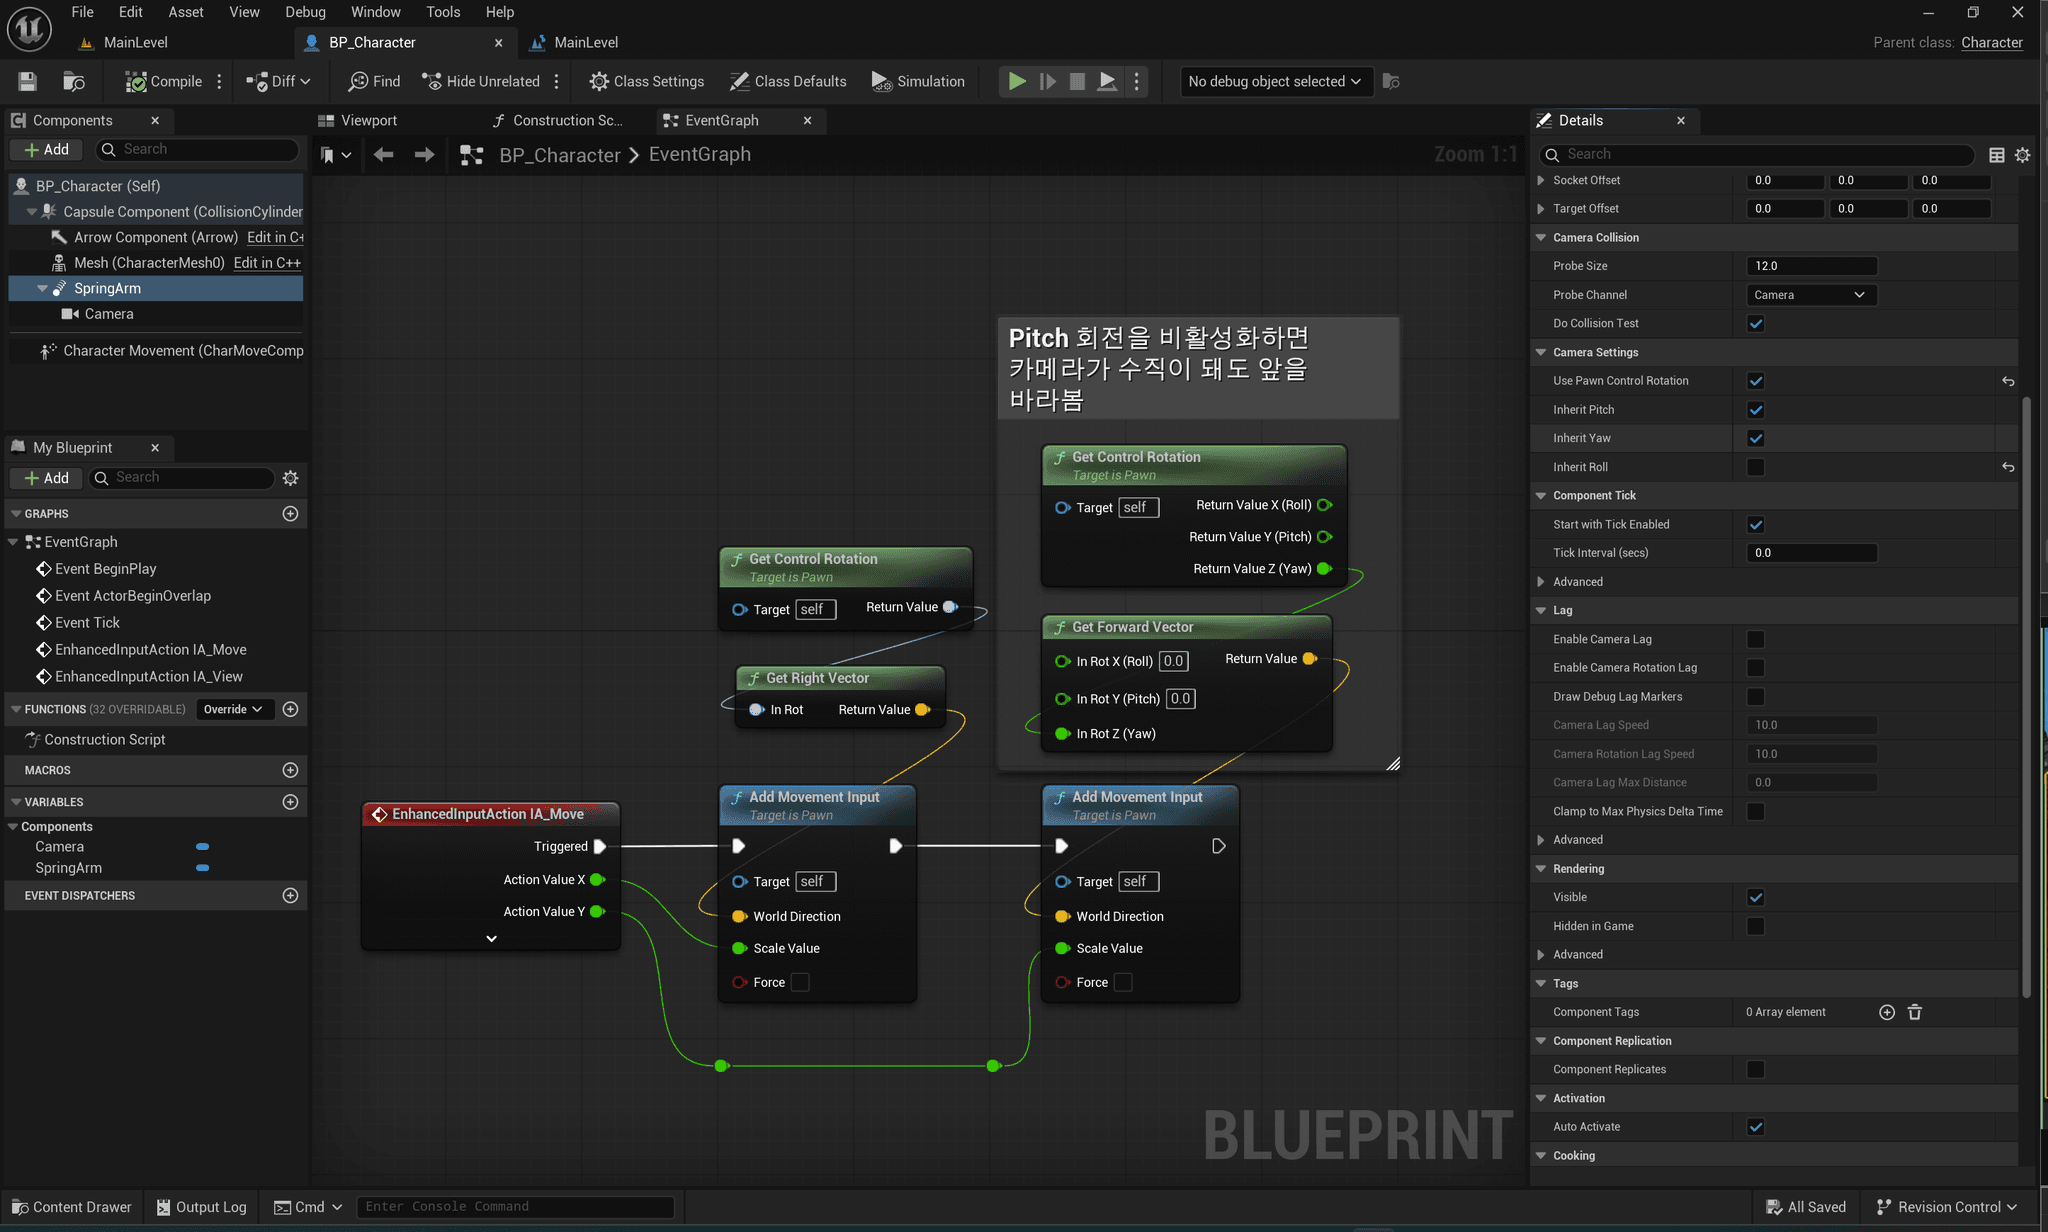Image resolution: width=2048 pixels, height=1232 pixels.
Task: Click the Probe Size input field
Action: (1811, 266)
